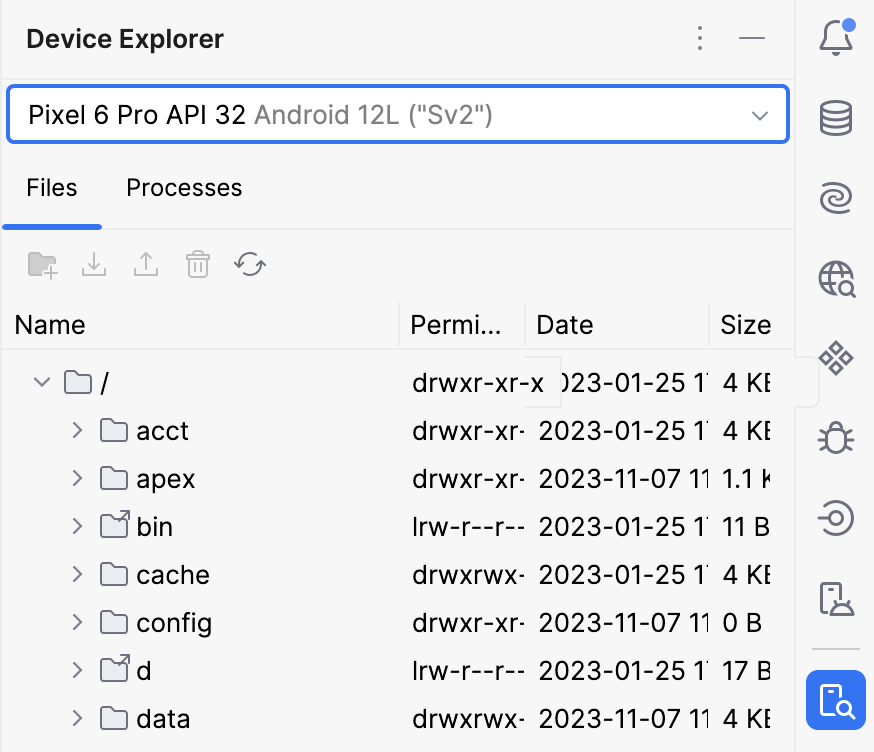Click the Synchronize refresh toolbar icon

(x=249, y=265)
